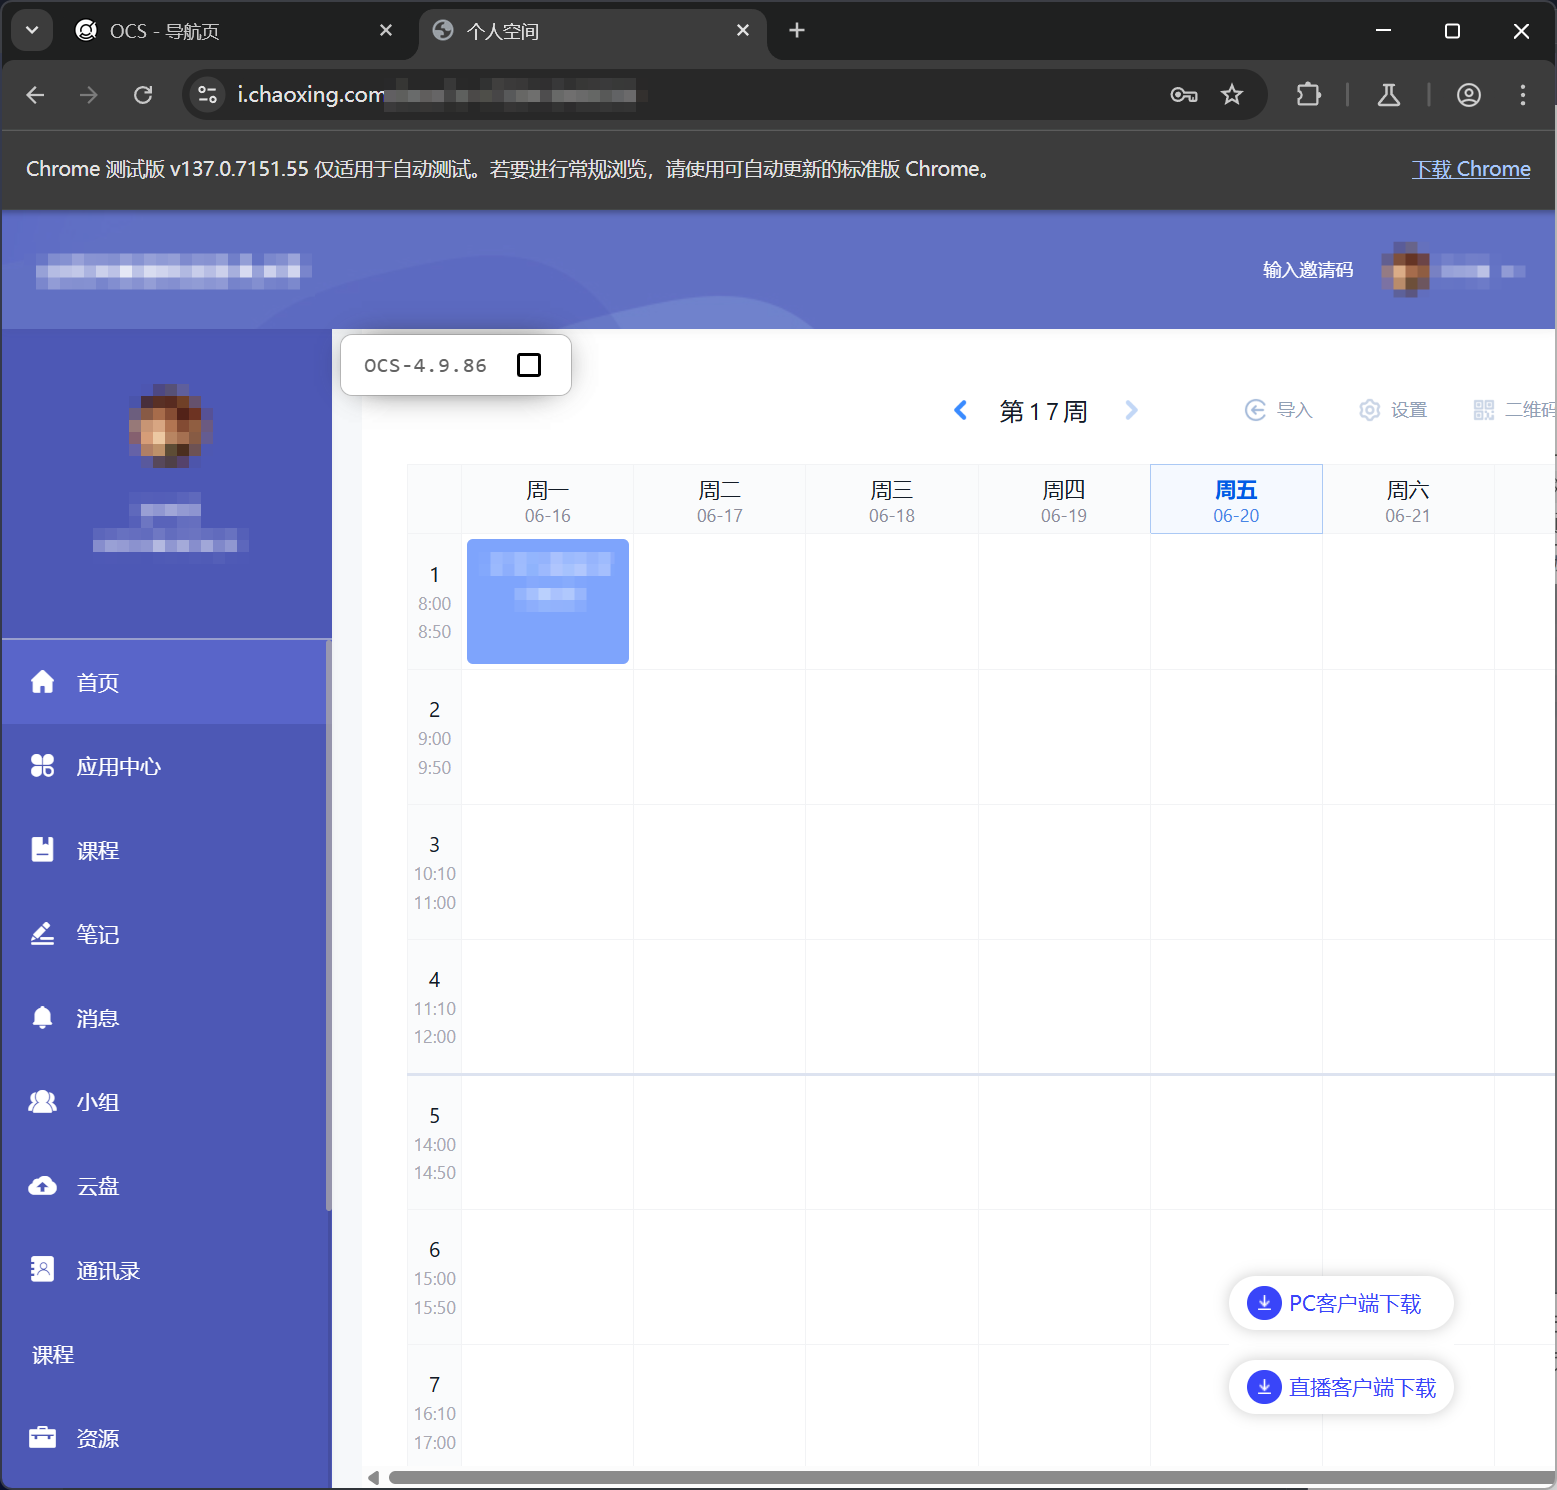
Task: Go to the previous week arrow
Action: (961, 410)
